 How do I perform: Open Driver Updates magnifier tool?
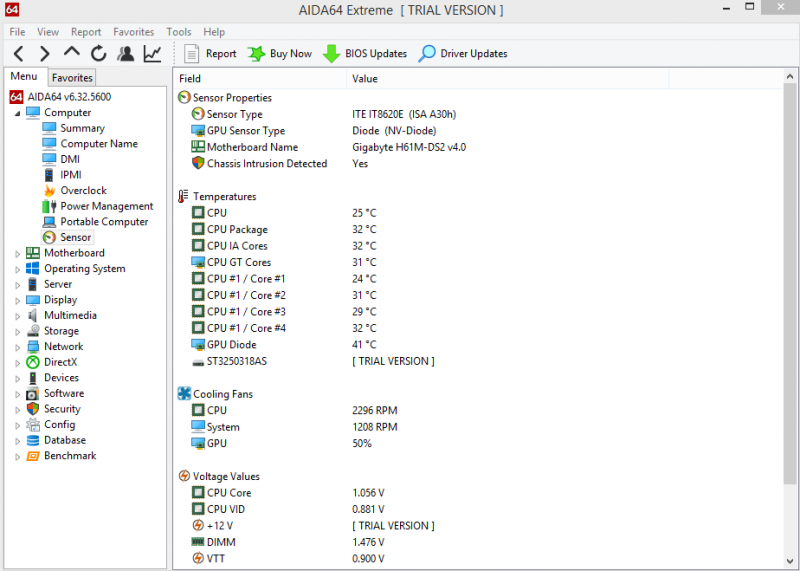(427, 54)
